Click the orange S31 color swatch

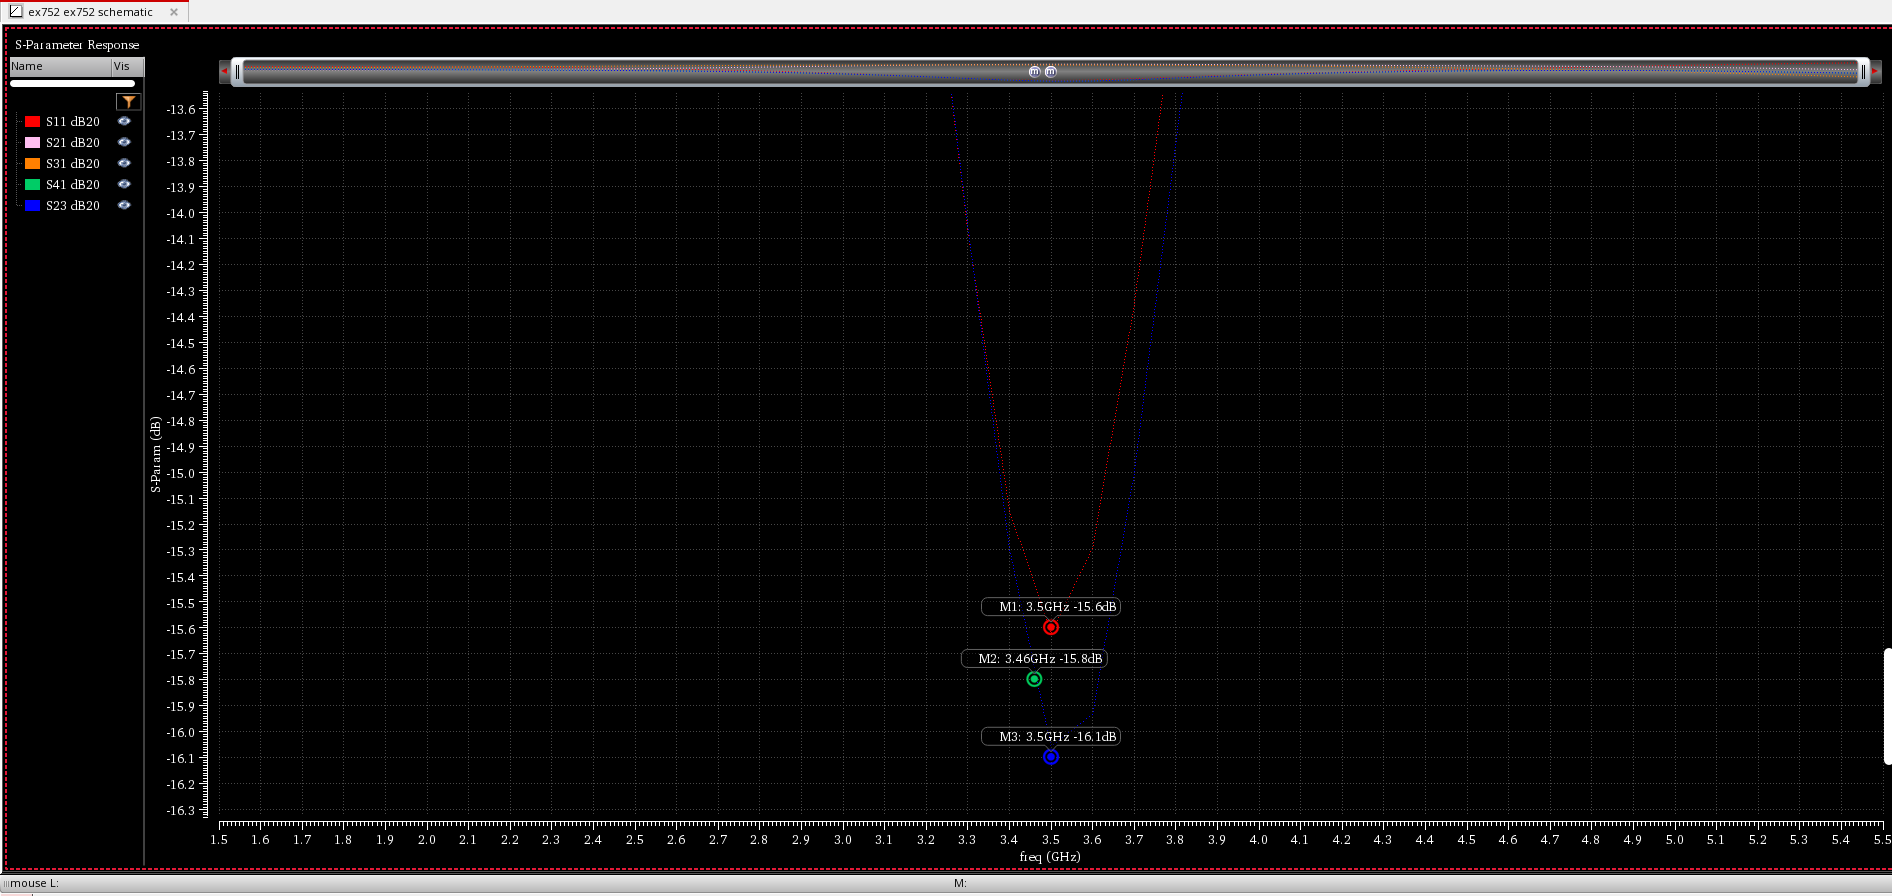pyautogui.click(x=32, y=163)
